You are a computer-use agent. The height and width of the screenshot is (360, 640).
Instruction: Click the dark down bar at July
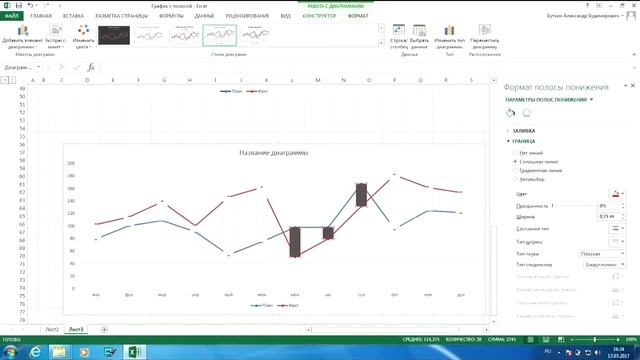(295, 242)
